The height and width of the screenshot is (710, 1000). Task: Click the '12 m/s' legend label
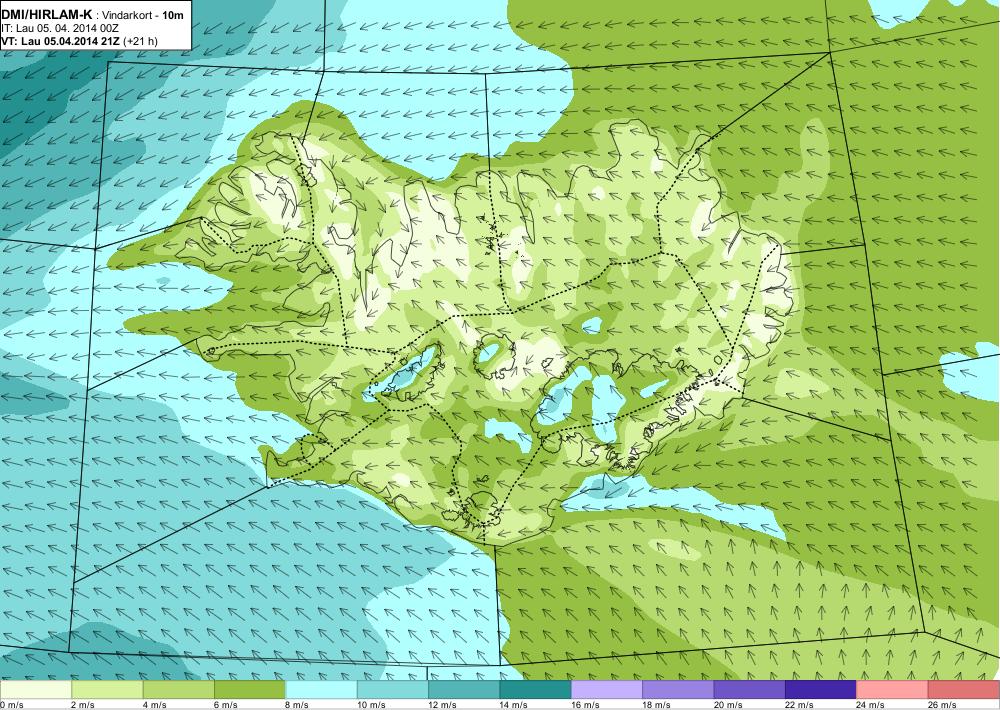tap(443, 705)
